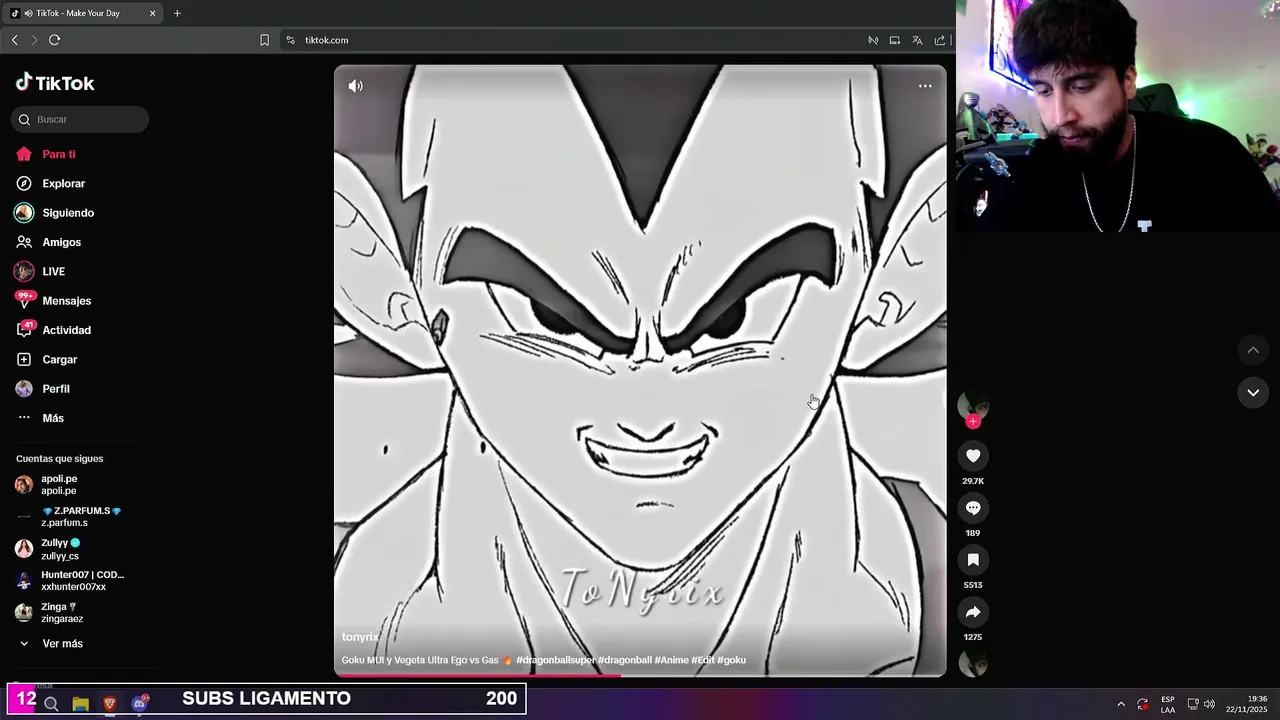Click the #goku hashtag in the caption

coord(732,660)
